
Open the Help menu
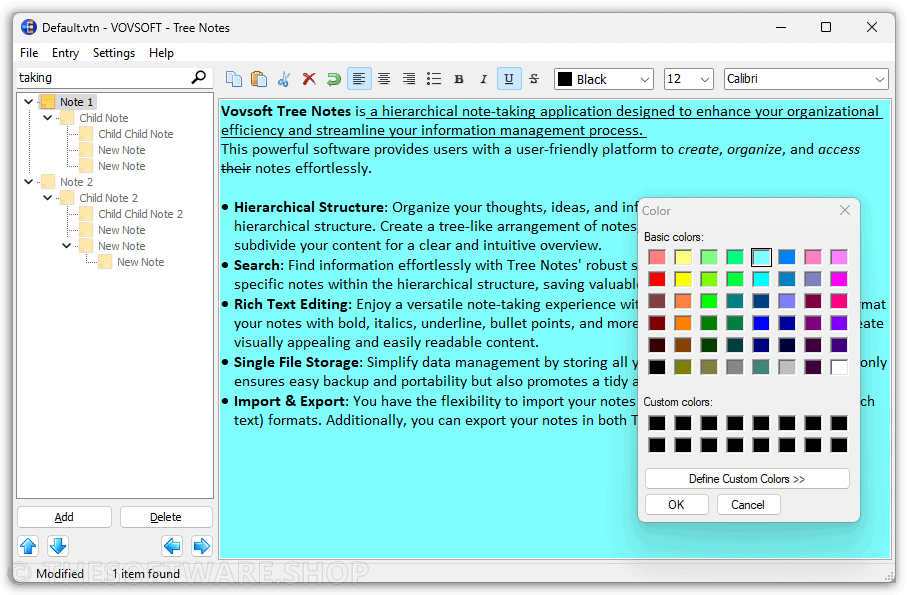(x=161, y=53)
